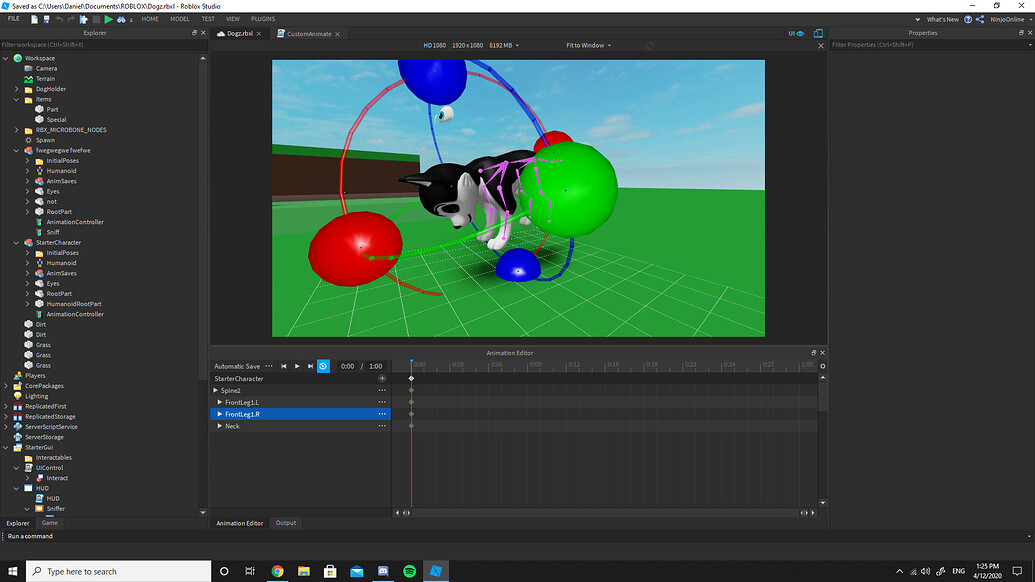Open the Fit to Window dropdown

(x=588, y=46)
